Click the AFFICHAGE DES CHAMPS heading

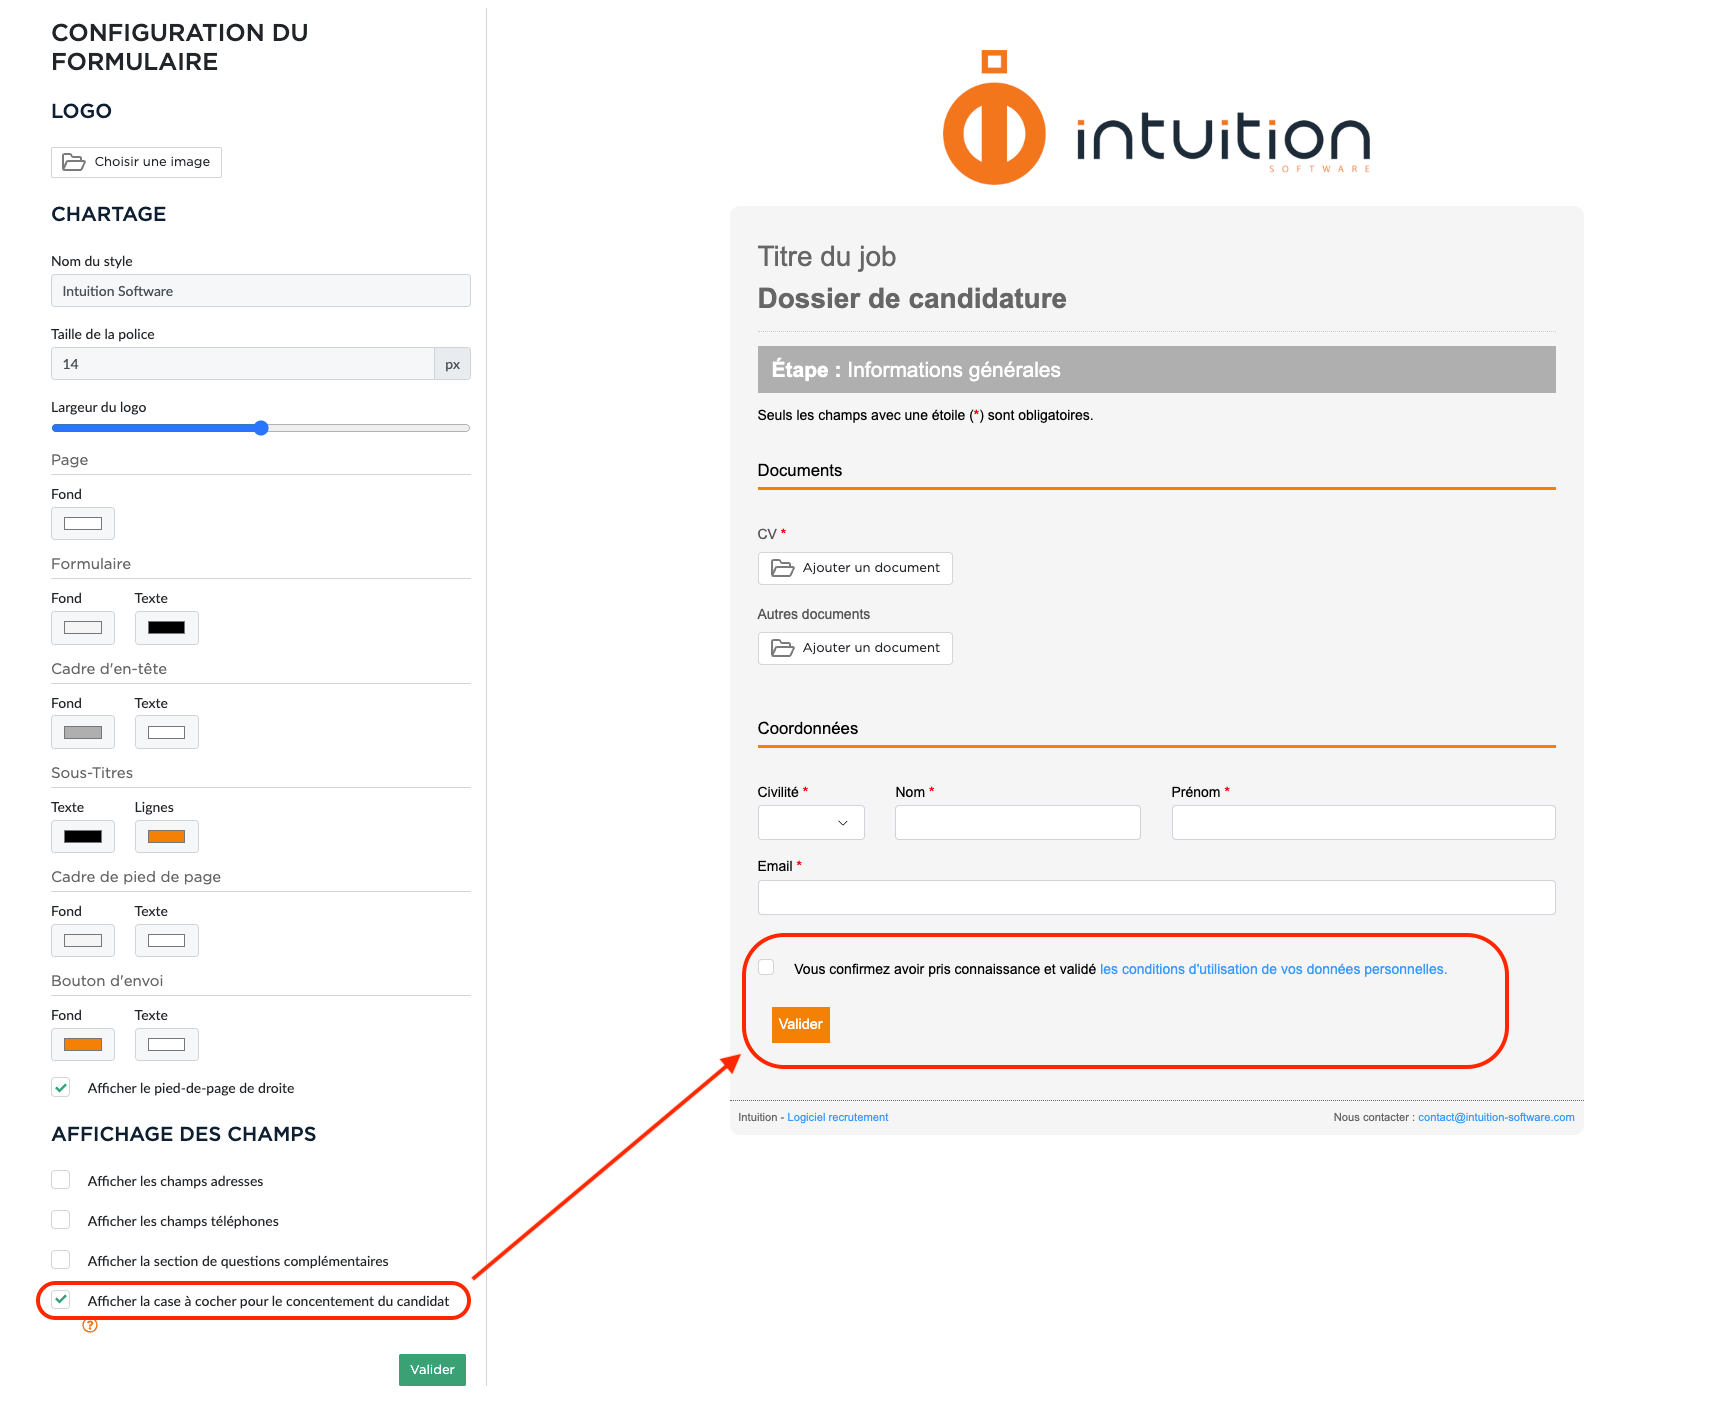pos(184,1134)
